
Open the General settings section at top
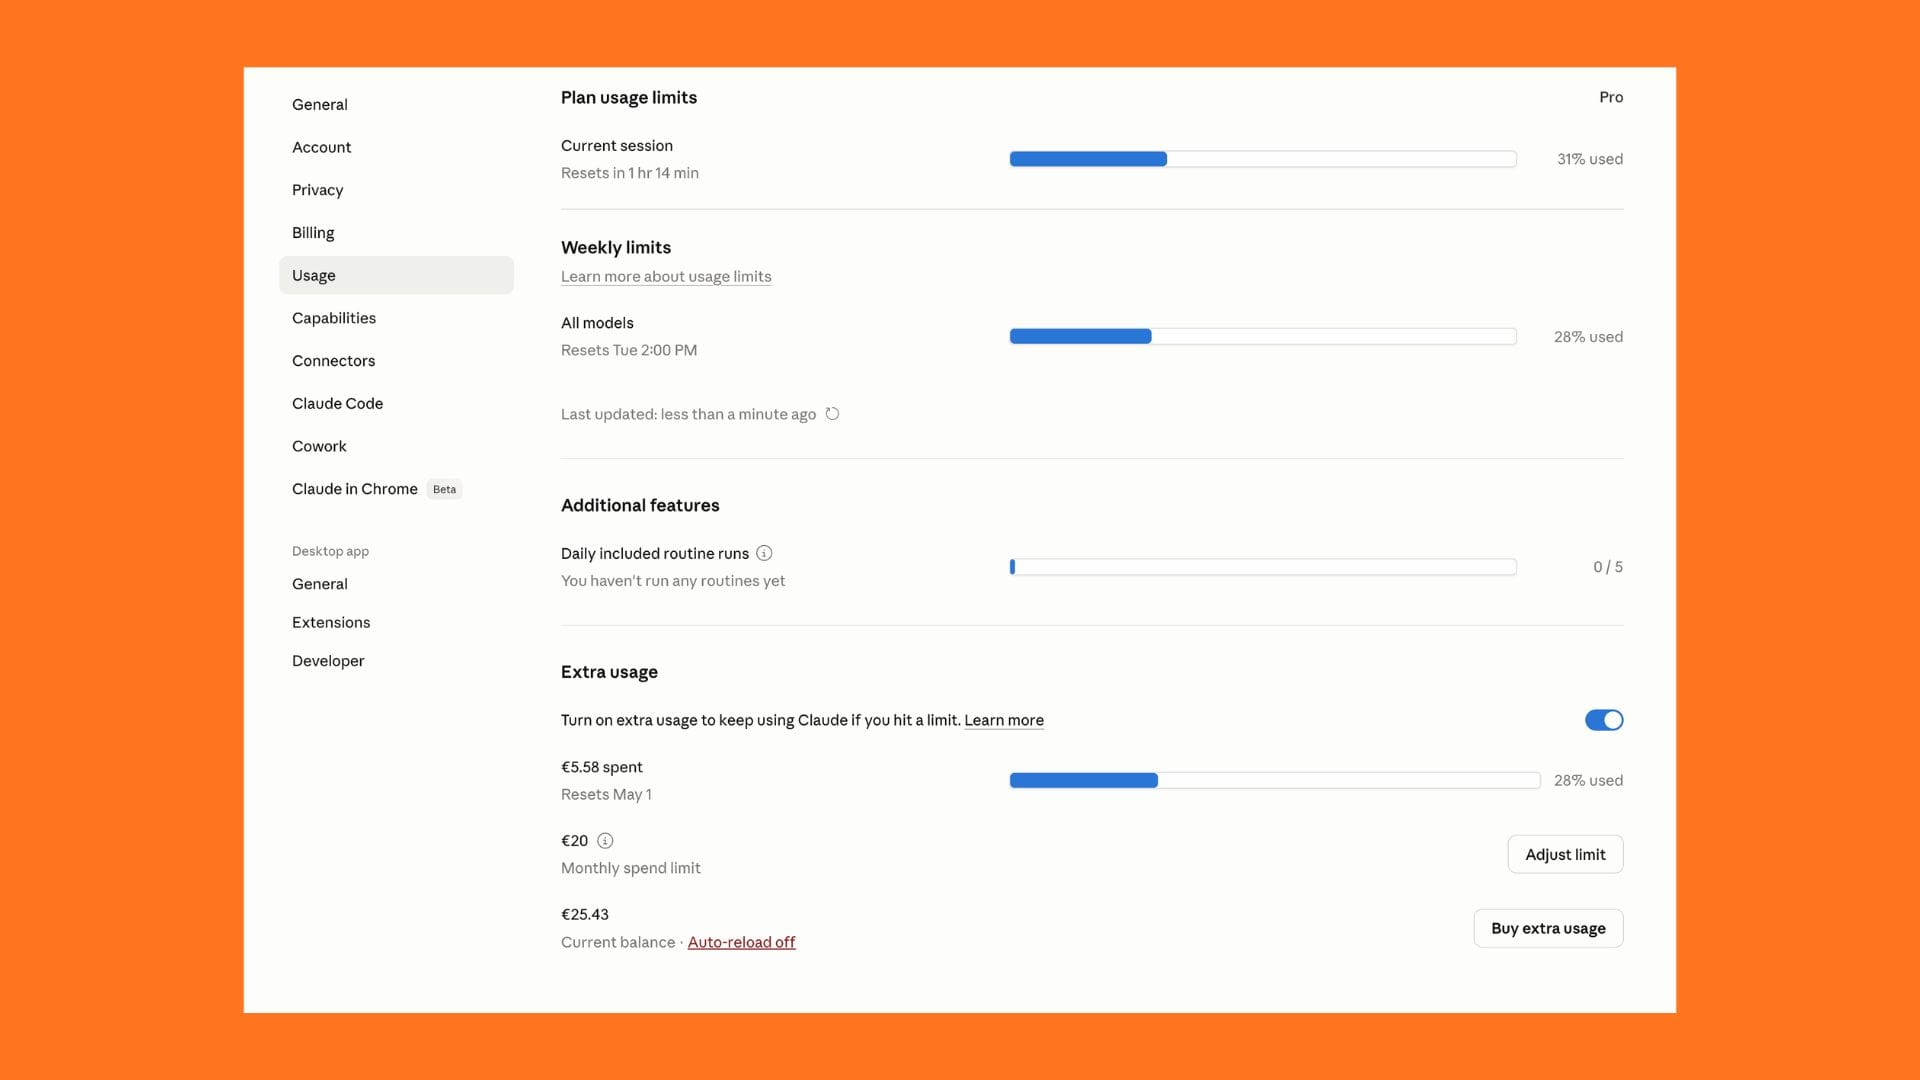[320, 105]
